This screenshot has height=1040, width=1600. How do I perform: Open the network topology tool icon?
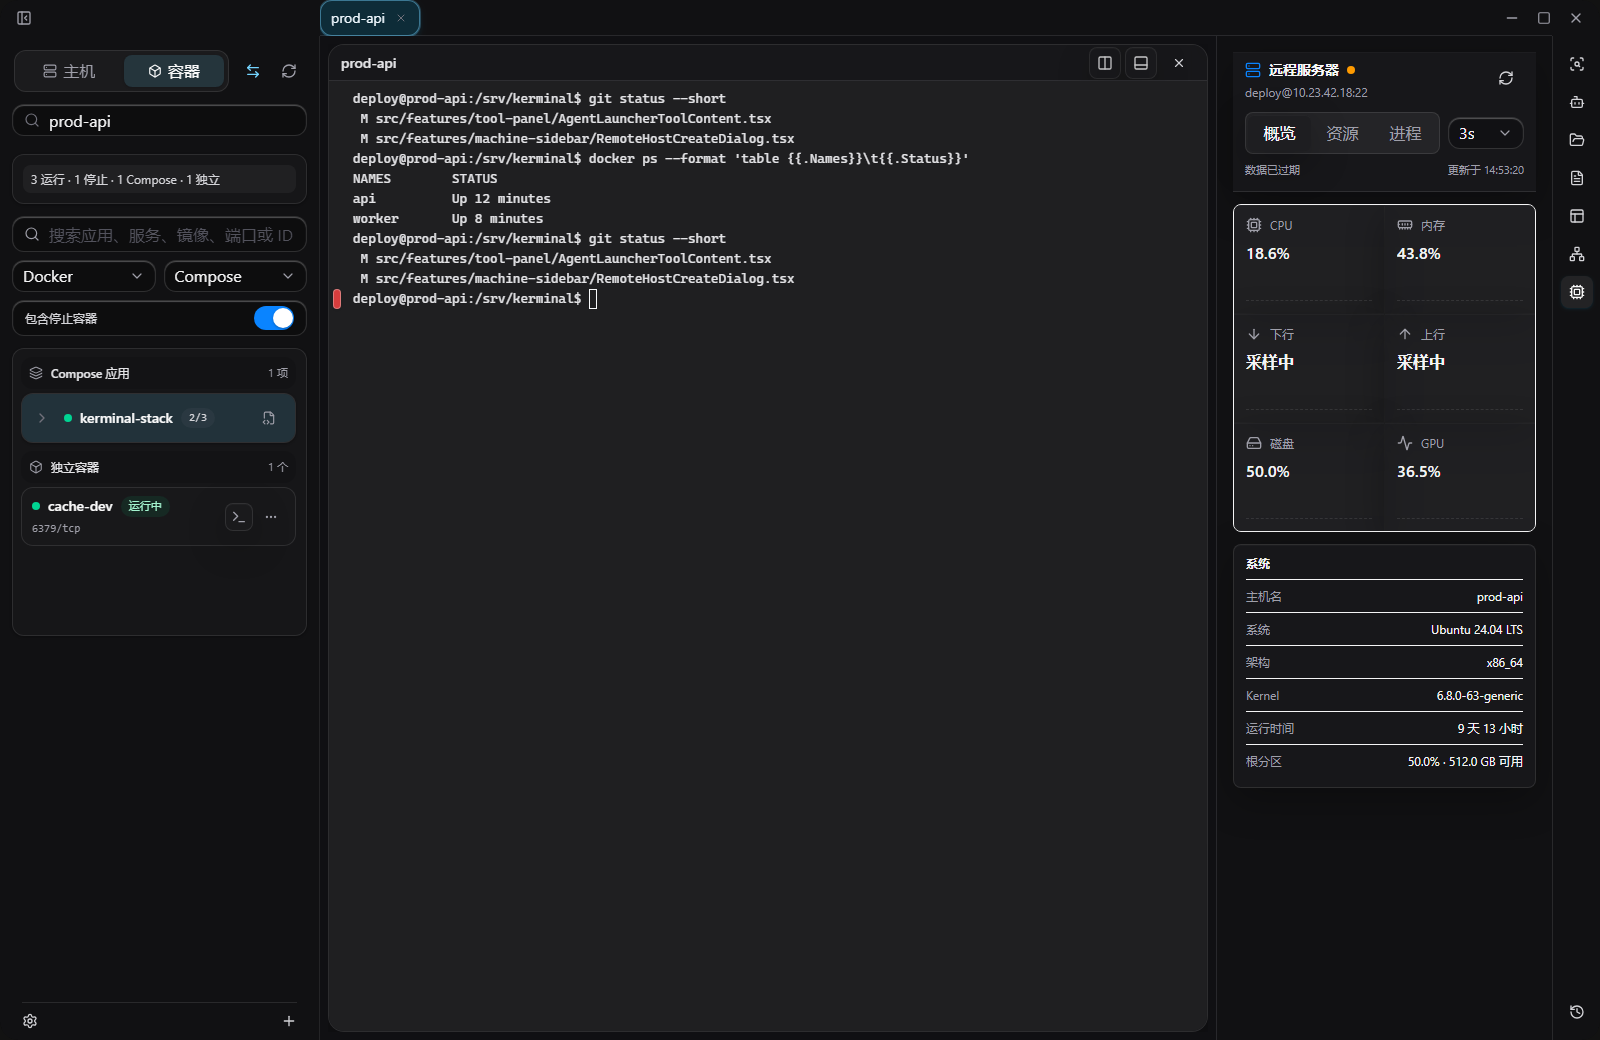[x=1577, y=254]
